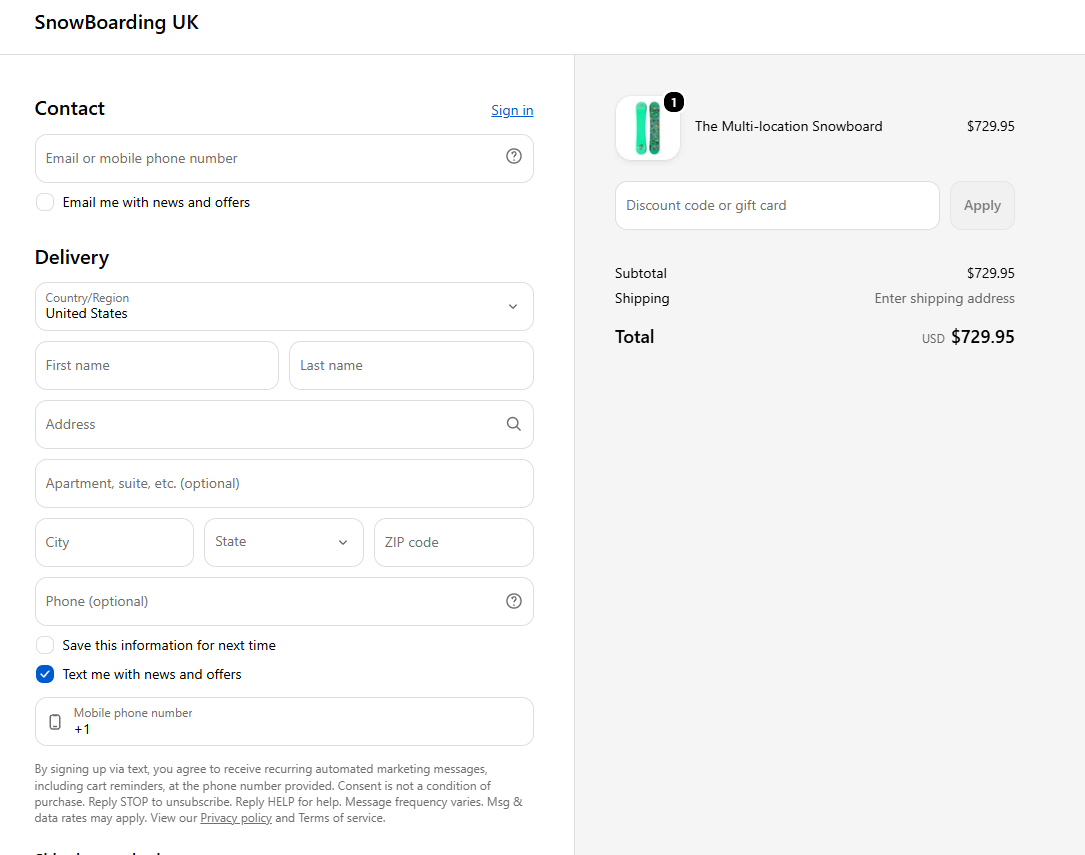Image resolution: width=1085 pixels, height=855 pixels.
Task: Click the product name The Multi-location Snowboard
Action: tap(788, 126)
